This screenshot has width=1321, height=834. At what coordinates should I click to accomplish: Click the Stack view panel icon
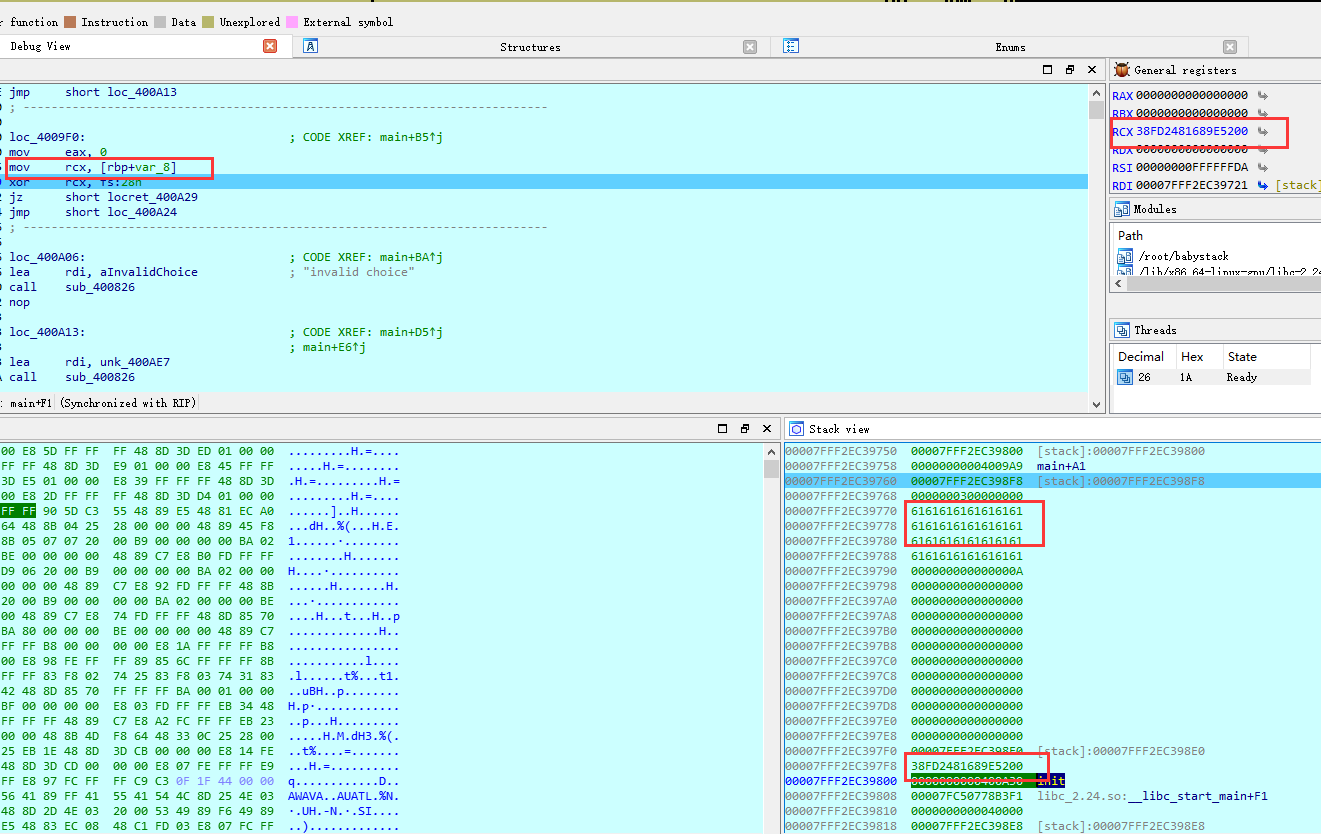pos(795,428)
